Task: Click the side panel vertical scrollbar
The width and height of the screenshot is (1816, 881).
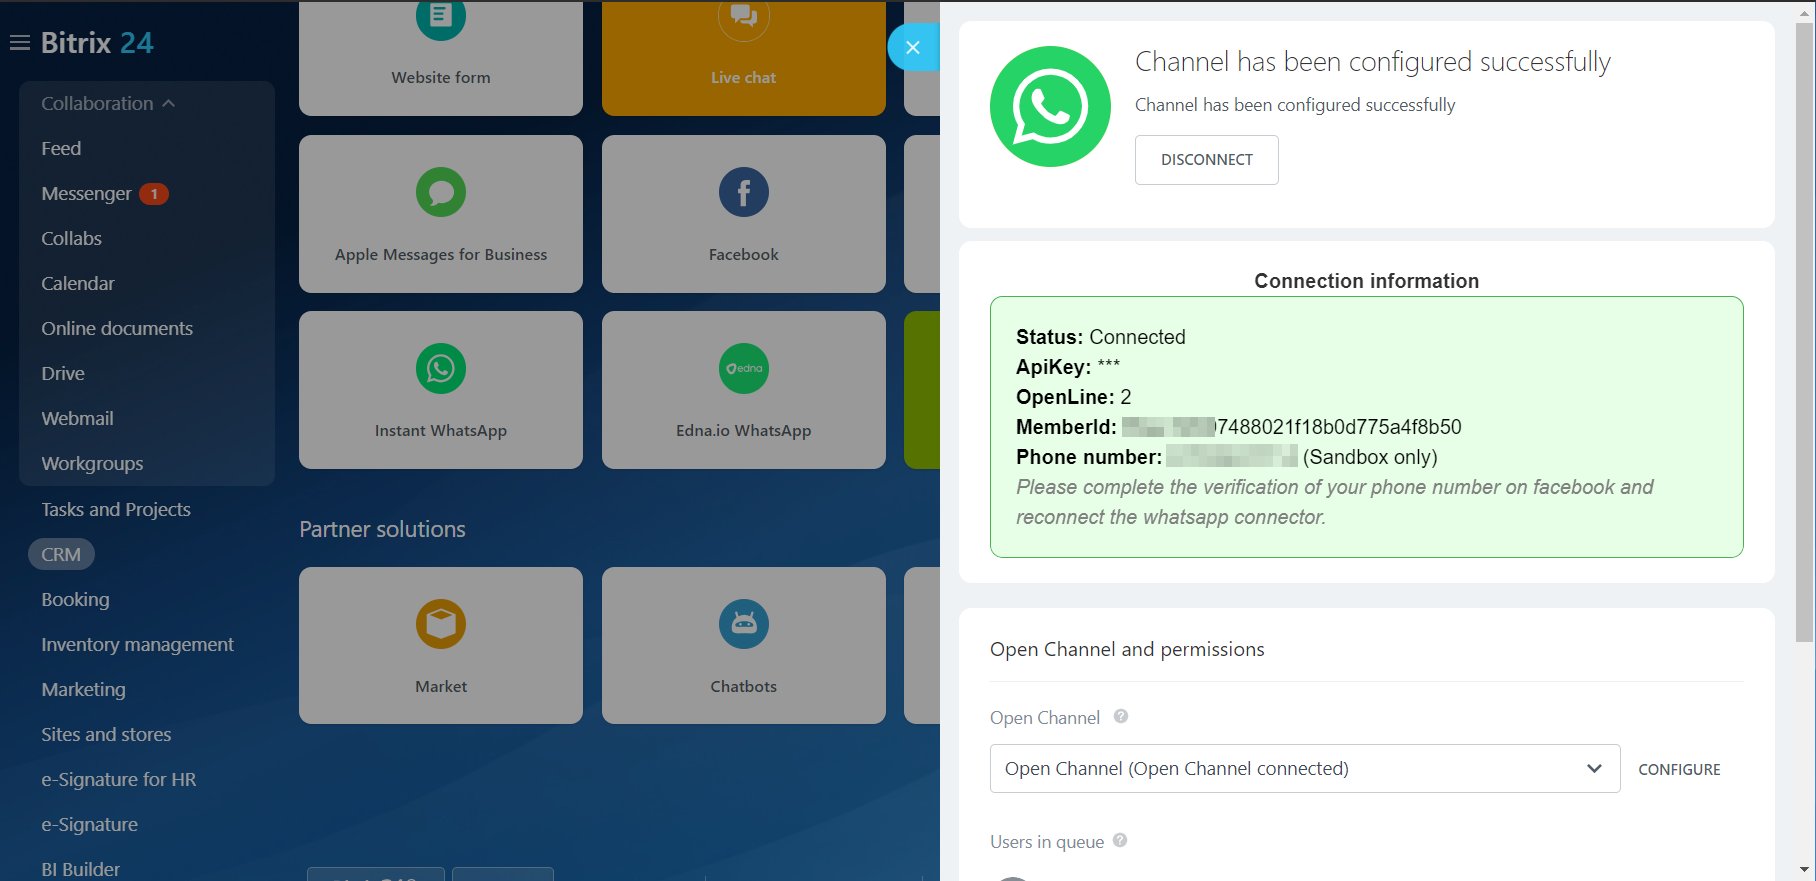Action: (x=1804, y=330)
